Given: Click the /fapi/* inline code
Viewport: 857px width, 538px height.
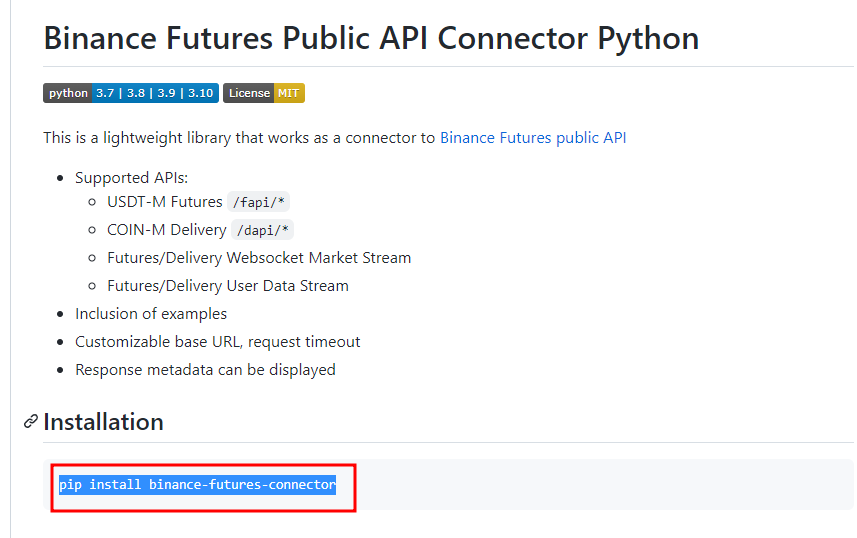Looking at the screenshot, I should (x=258, y=202).
